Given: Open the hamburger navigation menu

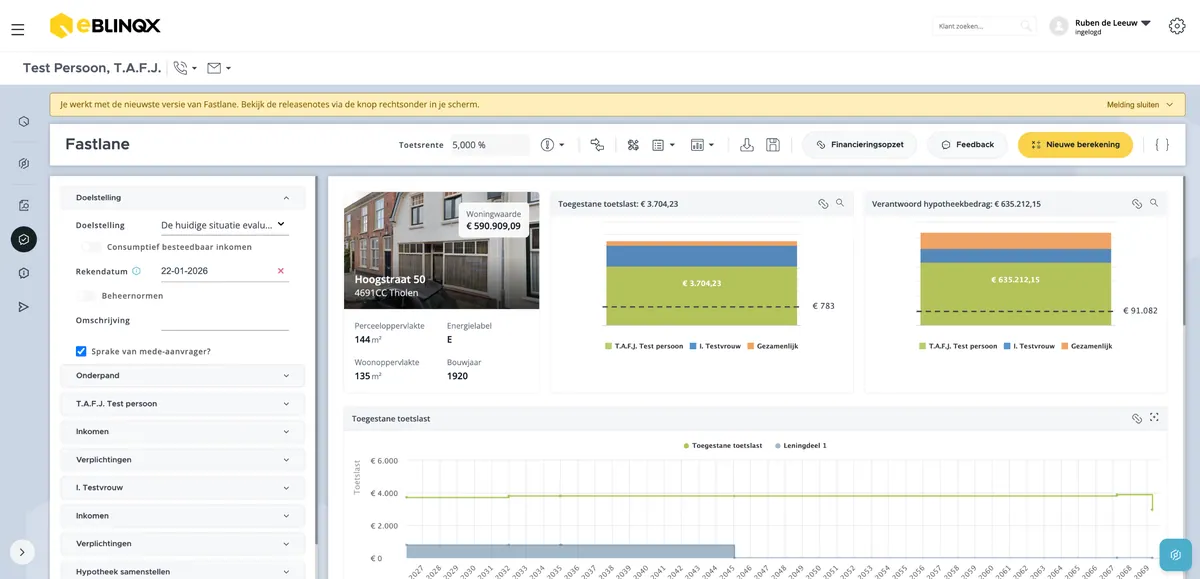Looking at the screenshot, I should point(17,30).
